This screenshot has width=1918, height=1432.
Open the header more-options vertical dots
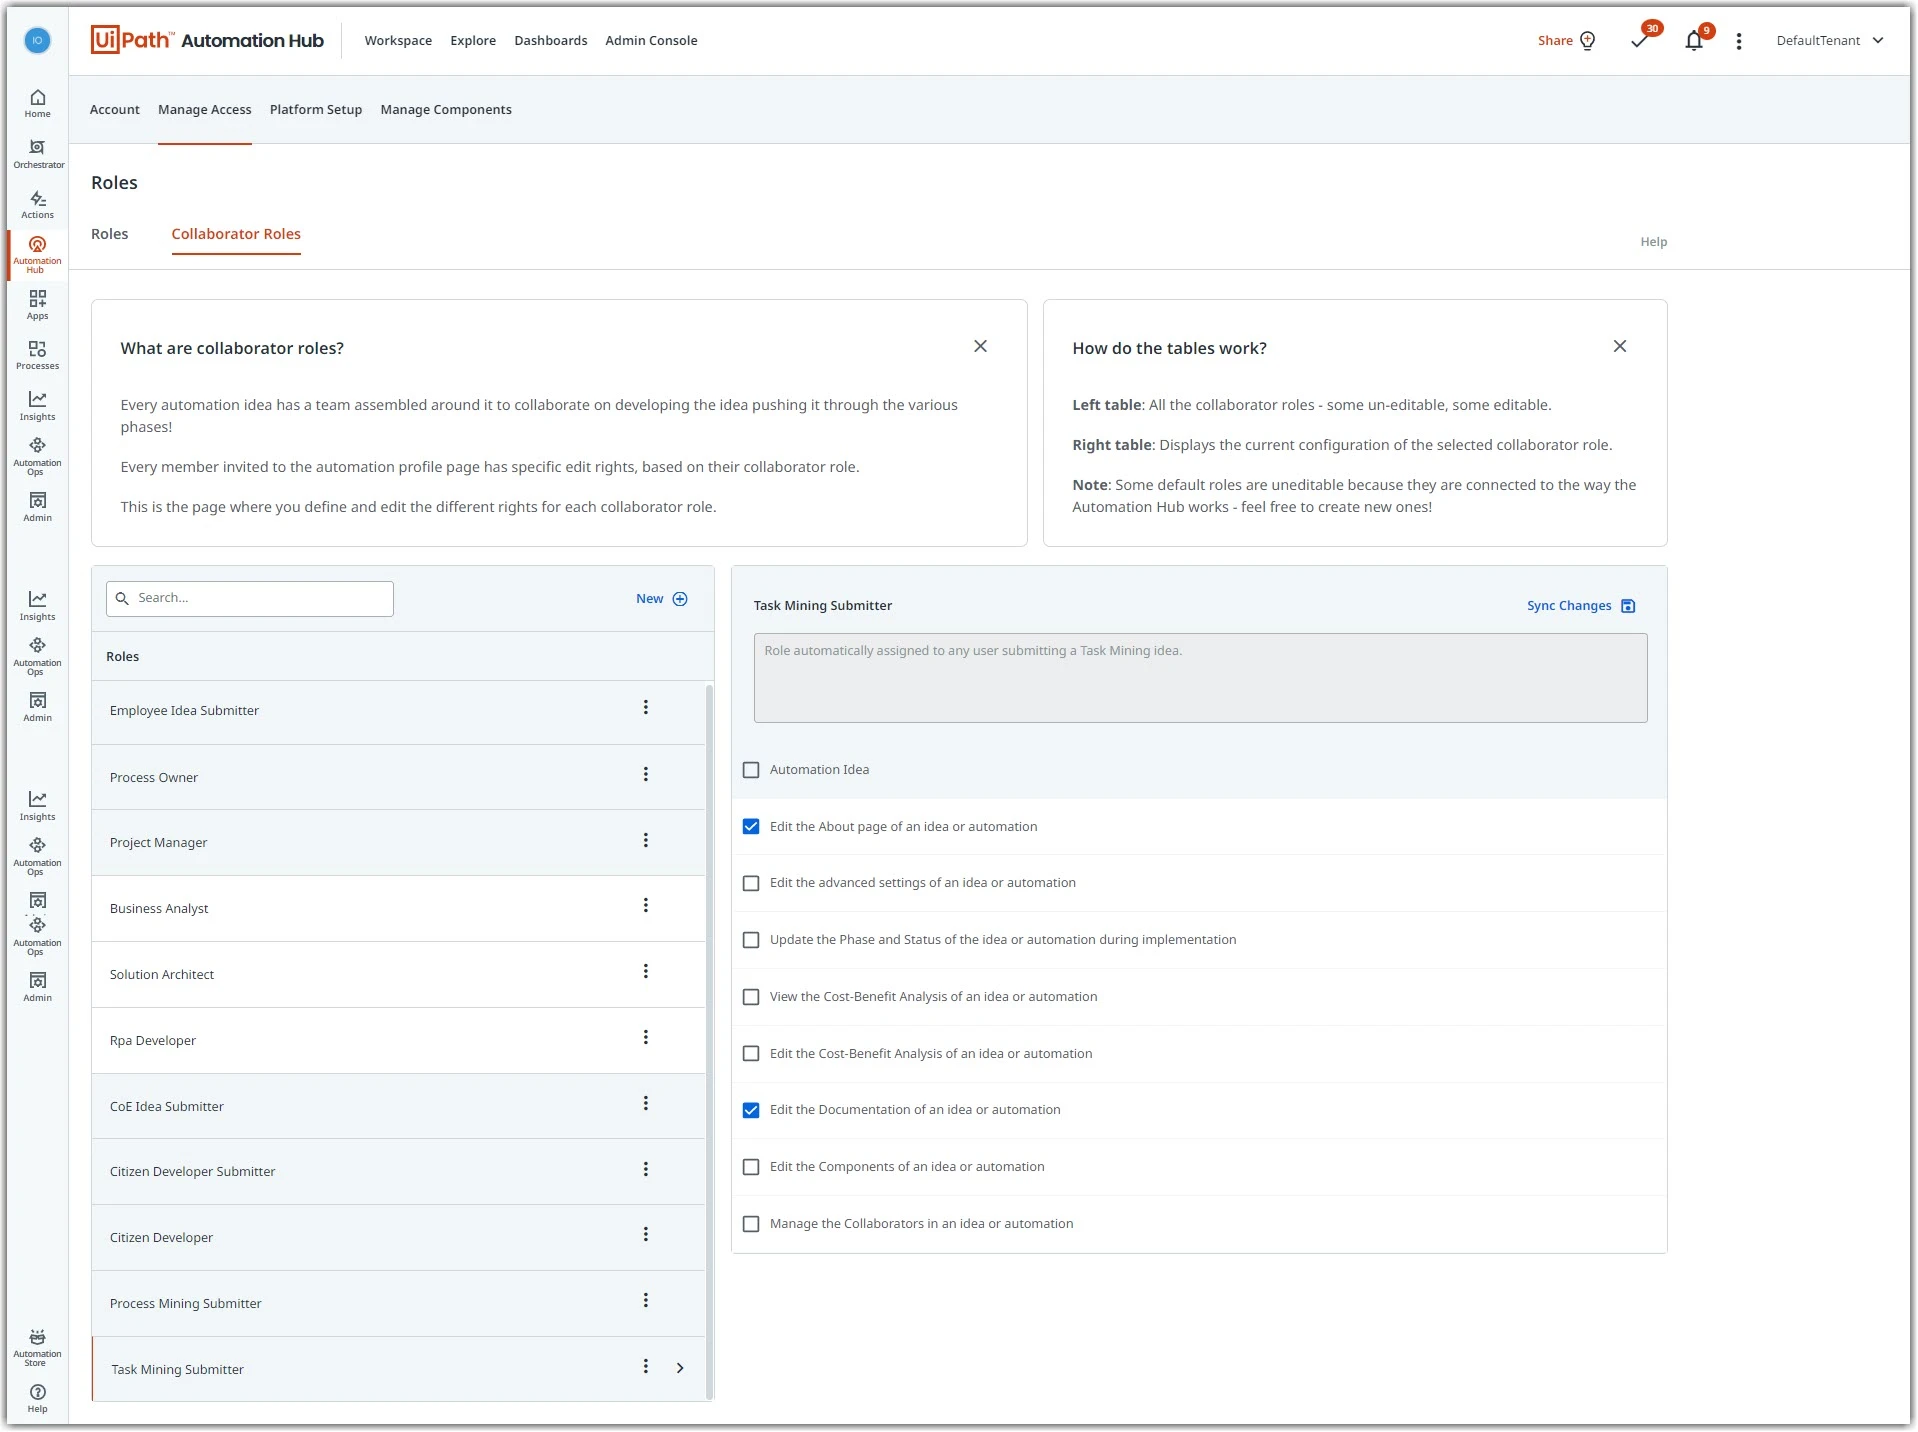pyautogui.click(x=1739, y=41)
